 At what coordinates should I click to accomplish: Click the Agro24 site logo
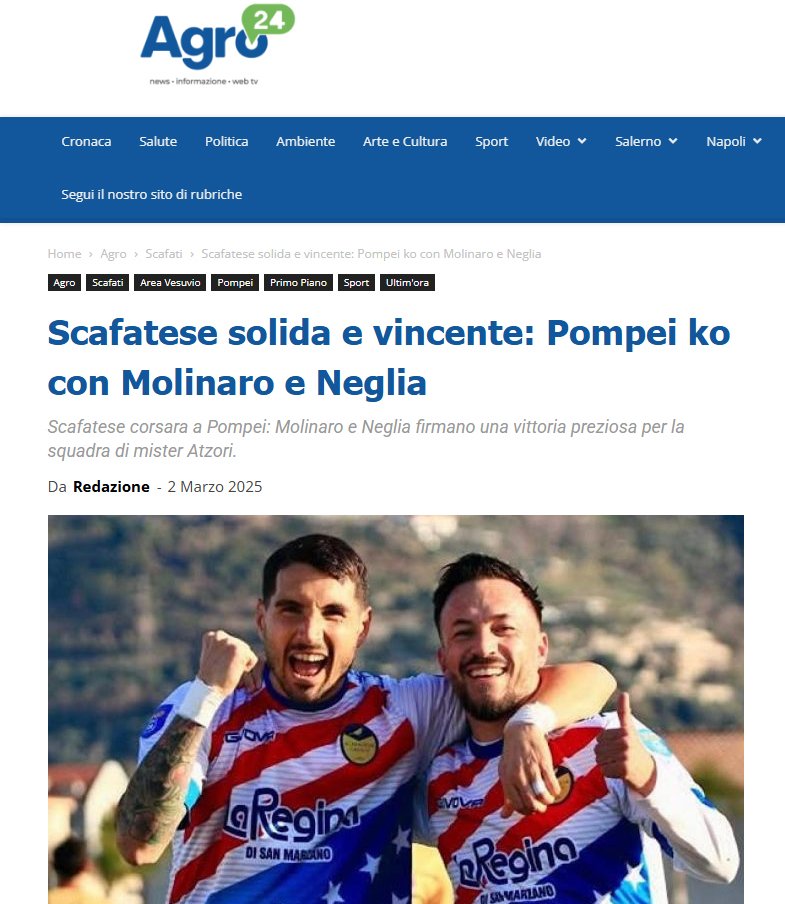217,45
